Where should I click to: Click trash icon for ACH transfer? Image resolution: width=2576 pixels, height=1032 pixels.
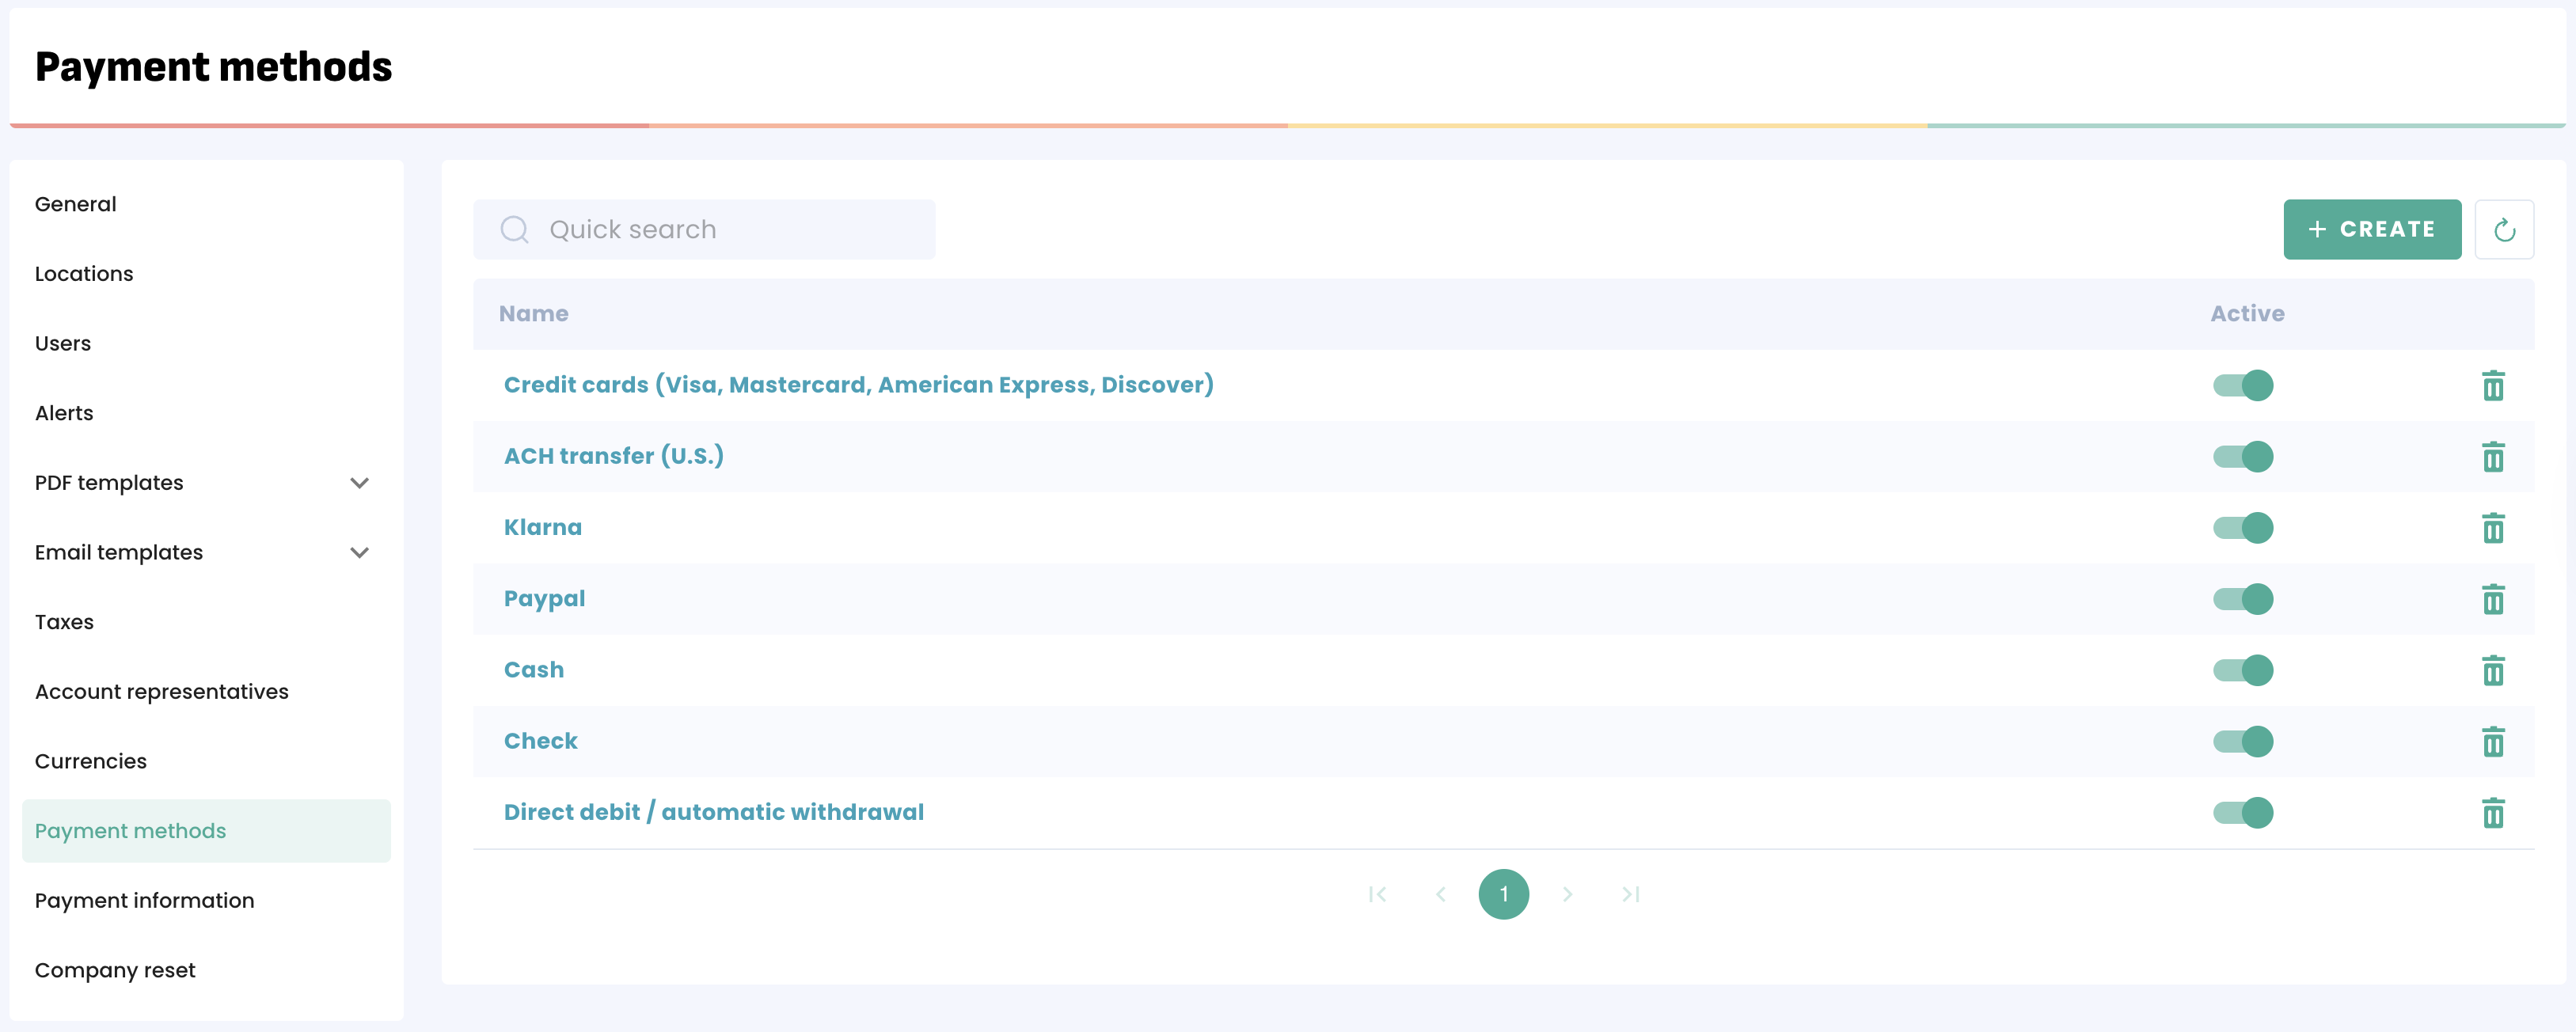coord(2492,457)
